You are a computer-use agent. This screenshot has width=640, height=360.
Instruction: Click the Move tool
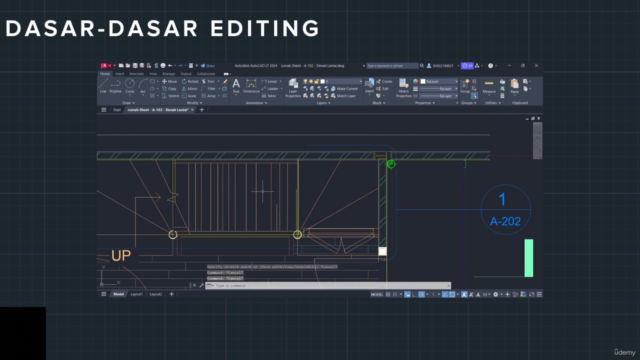coord(169,82)
